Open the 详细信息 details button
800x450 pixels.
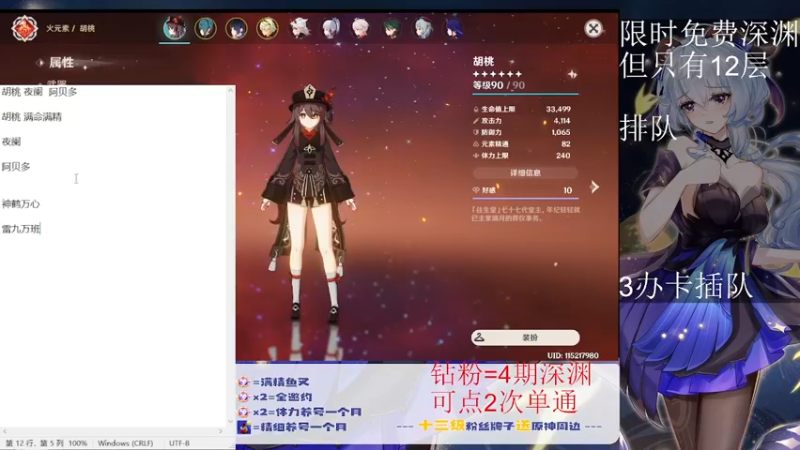click(525, 173)
